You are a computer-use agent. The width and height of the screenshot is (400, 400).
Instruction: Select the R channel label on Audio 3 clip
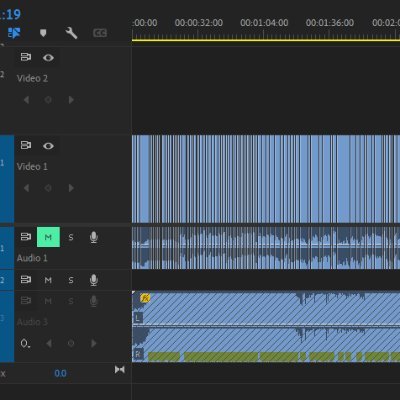138,354
